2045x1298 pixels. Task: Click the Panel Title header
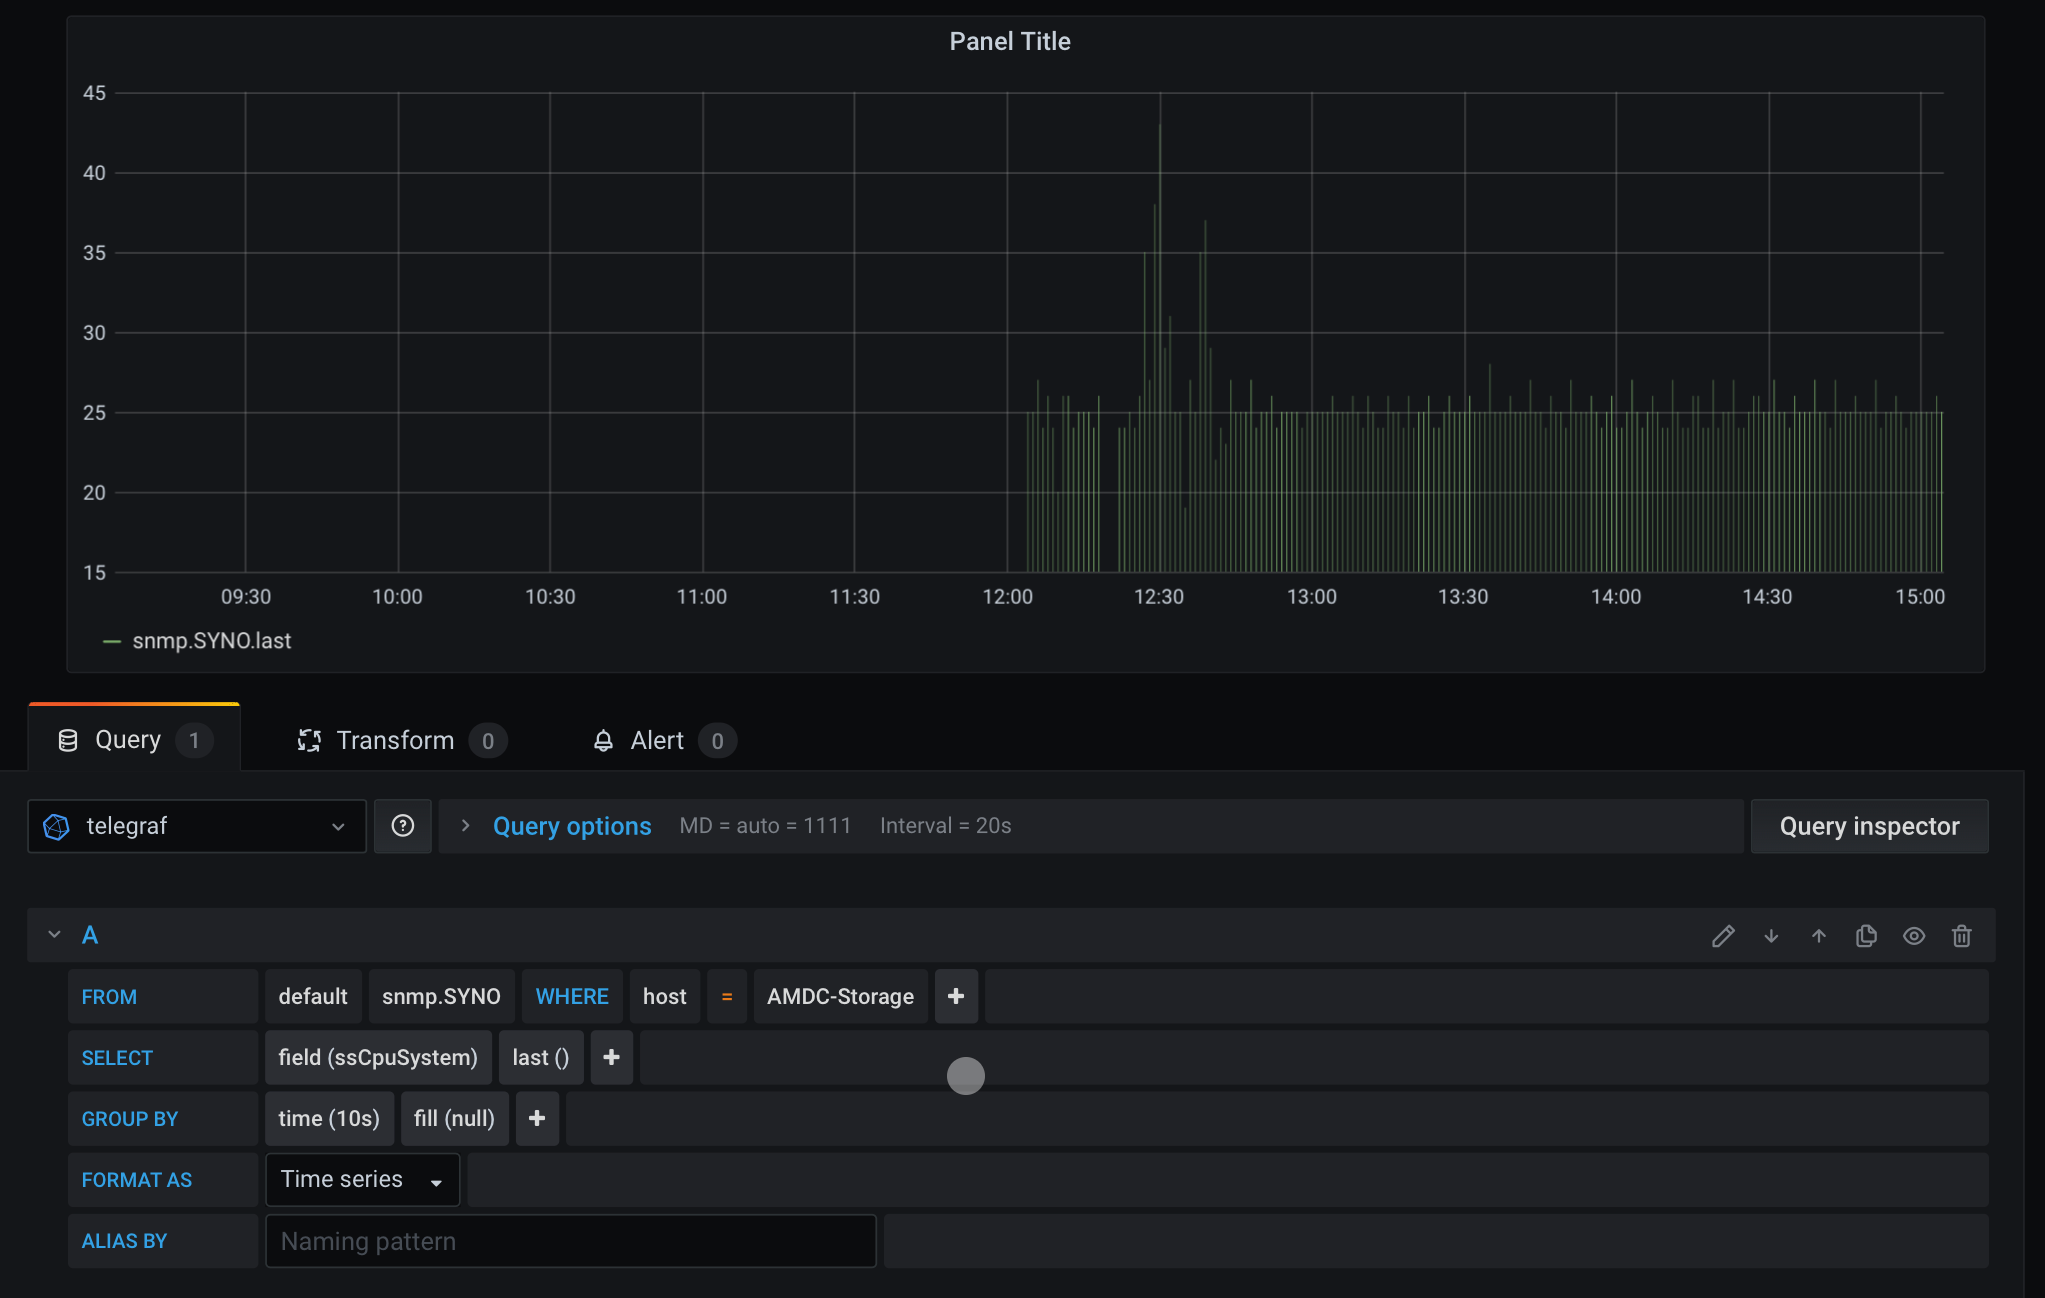(x=1010, y=41)
